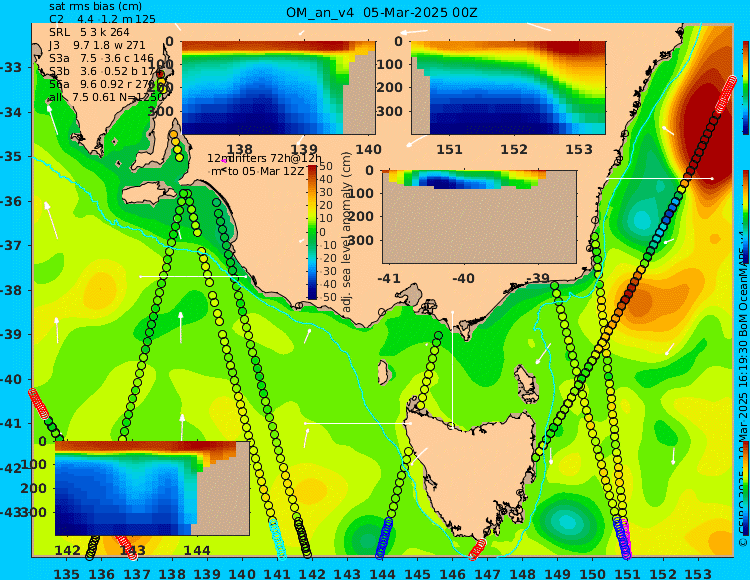Click longitude label 153 on the main bottom axis
Screen dimensions: 750x580
pos(698,573)
